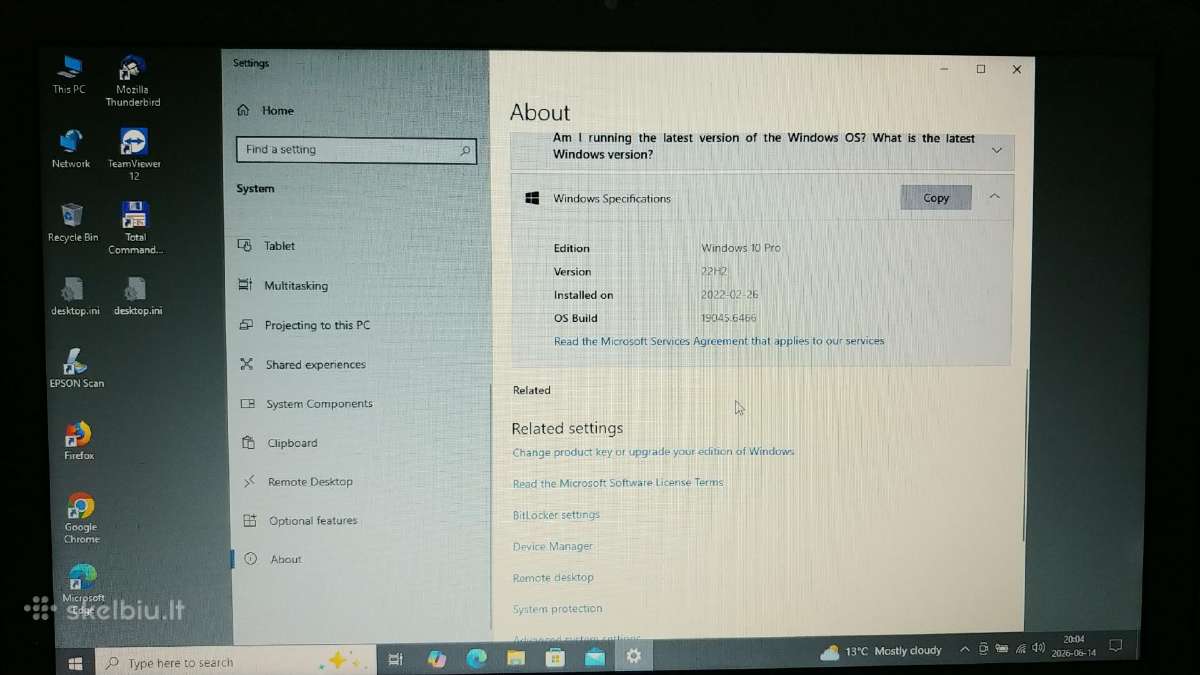Open System protection link

click(x=558, y=608)
